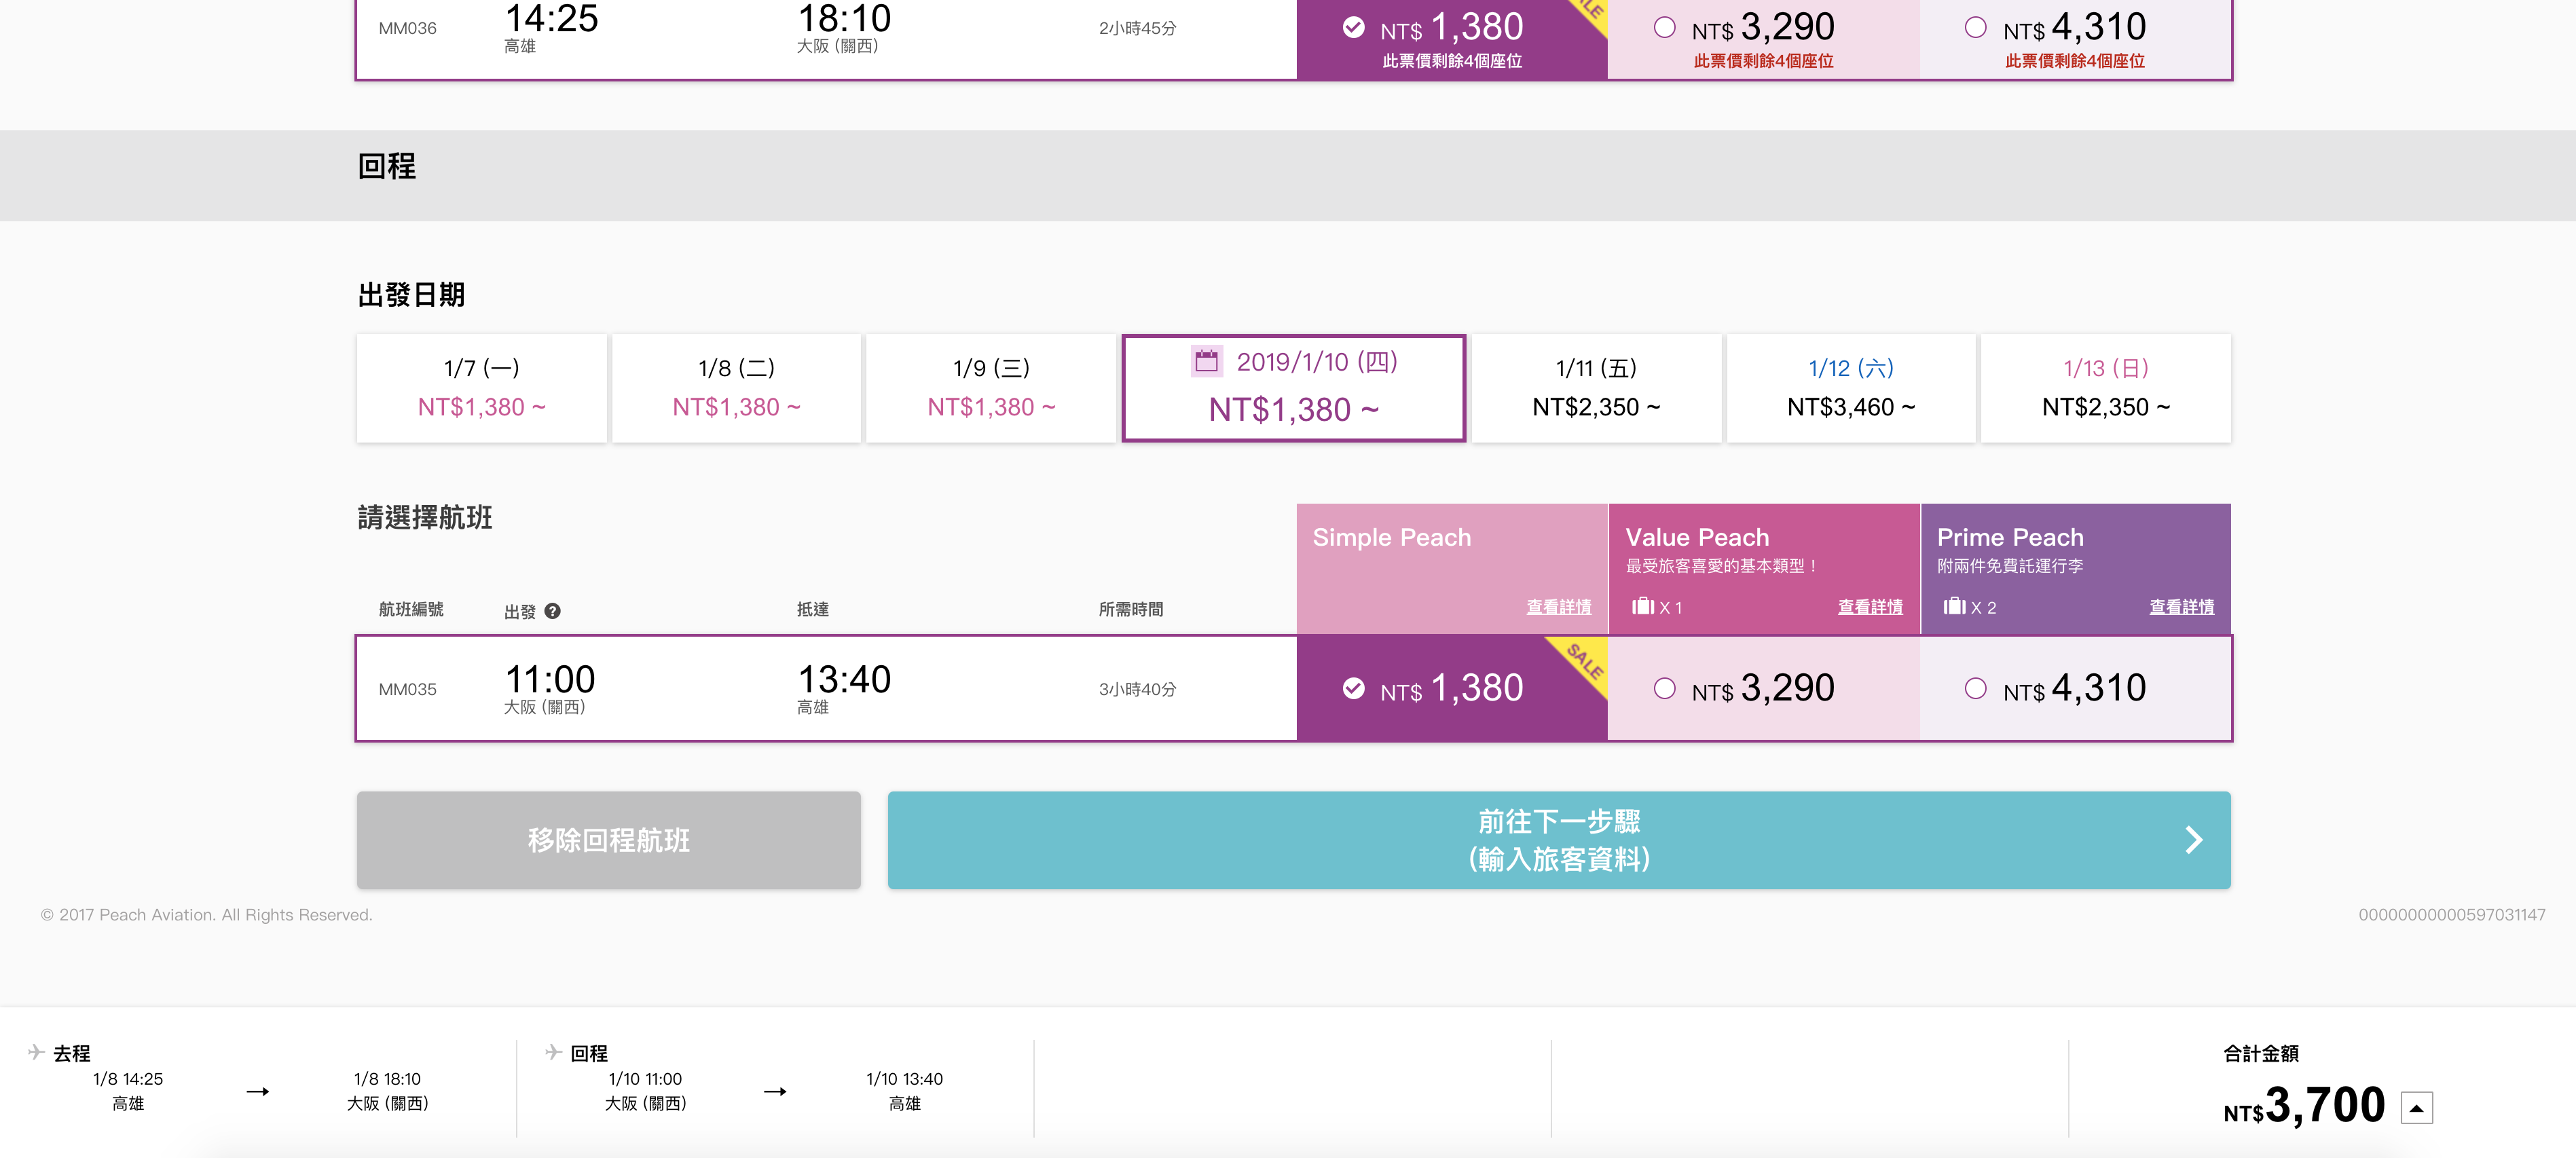Click summary outbound arrival 1/8 18:10
Image resolution: width=2576 pixels, height=1158 pixels.
pyautogui.click(x=387, y=1079)
